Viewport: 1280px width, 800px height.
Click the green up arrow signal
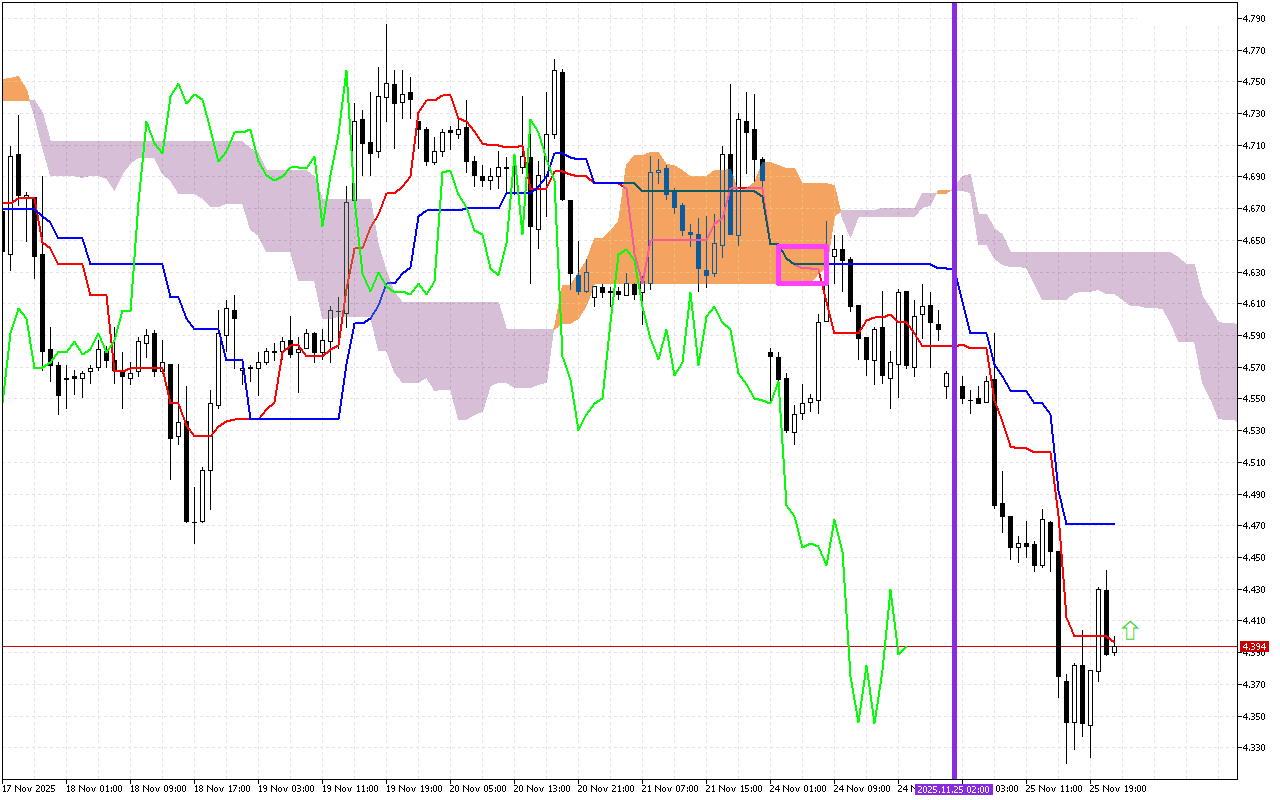click(1130, 630)
